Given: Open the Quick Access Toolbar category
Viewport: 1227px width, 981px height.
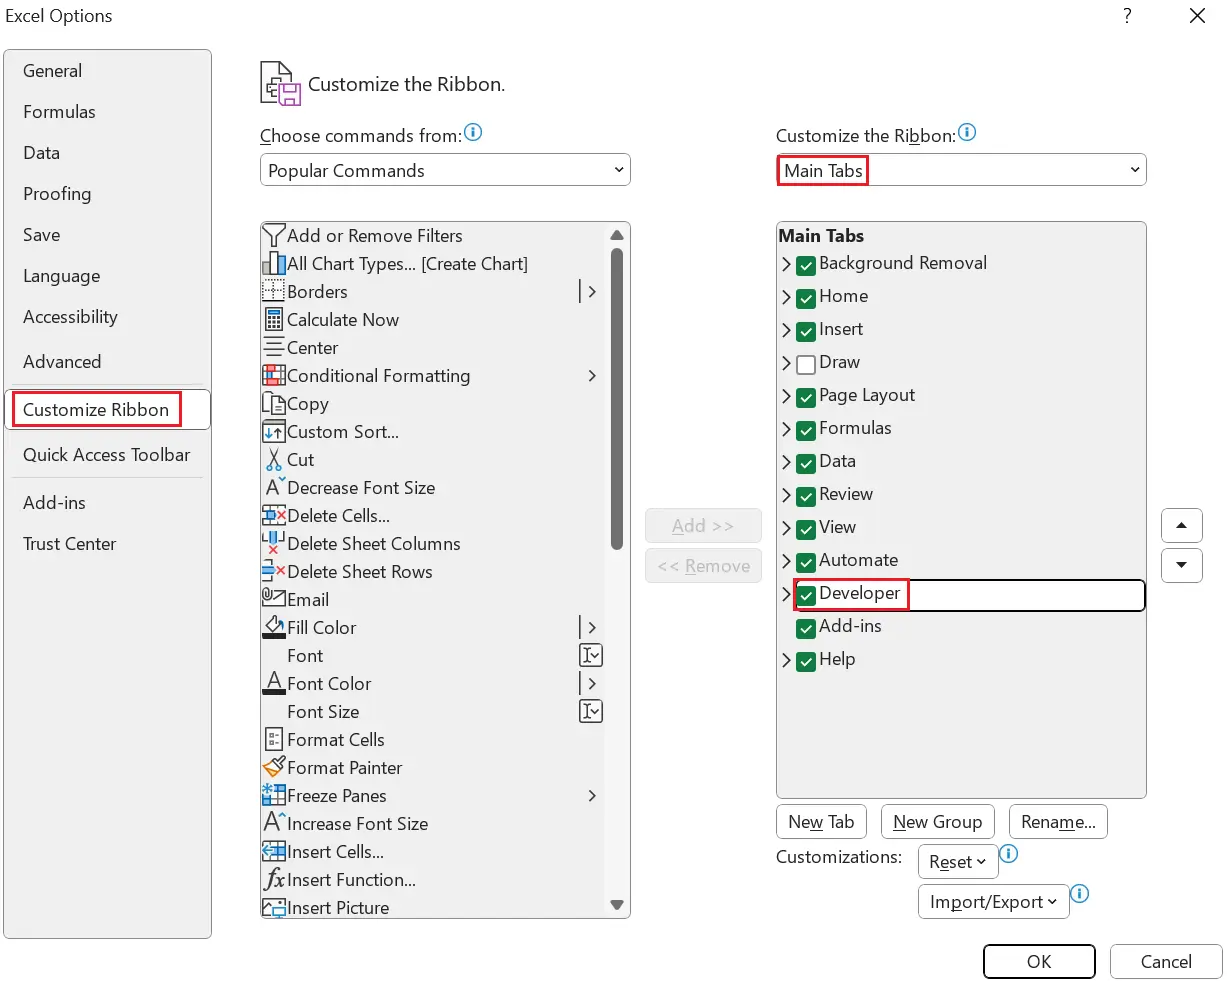Looking at the screenshot, I should click(106, 455).
